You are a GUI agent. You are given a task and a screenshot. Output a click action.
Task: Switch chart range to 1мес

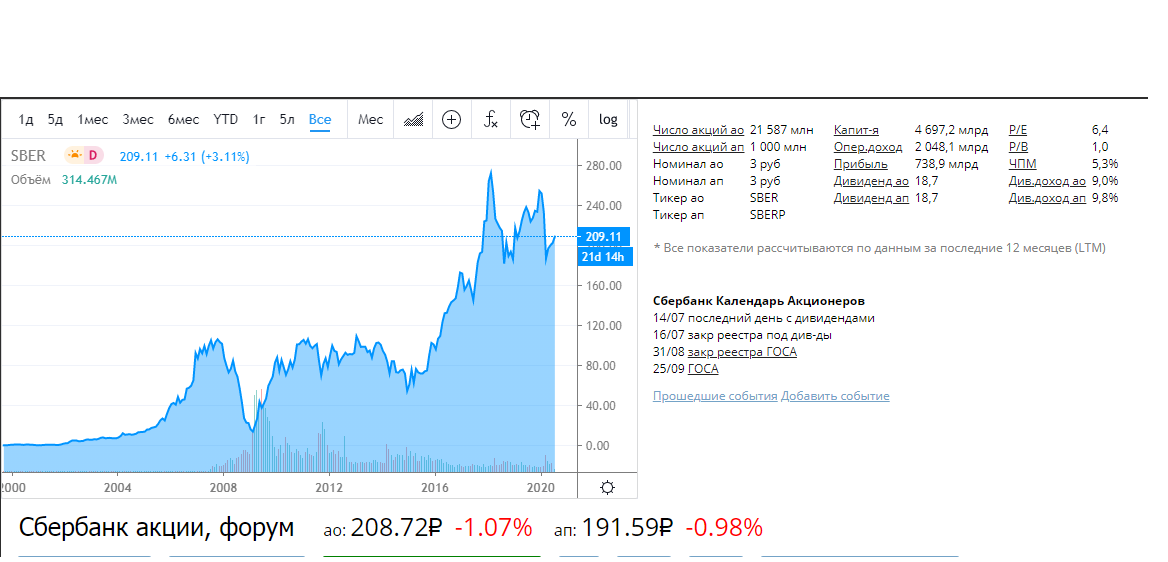tap(93, 119)
